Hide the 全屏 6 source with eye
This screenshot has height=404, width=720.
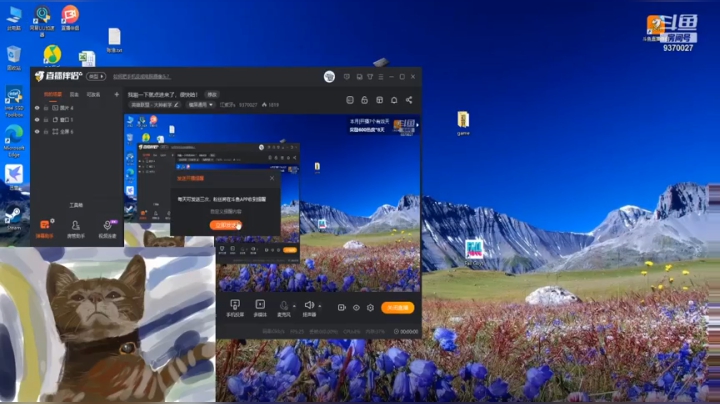point(37,132)
